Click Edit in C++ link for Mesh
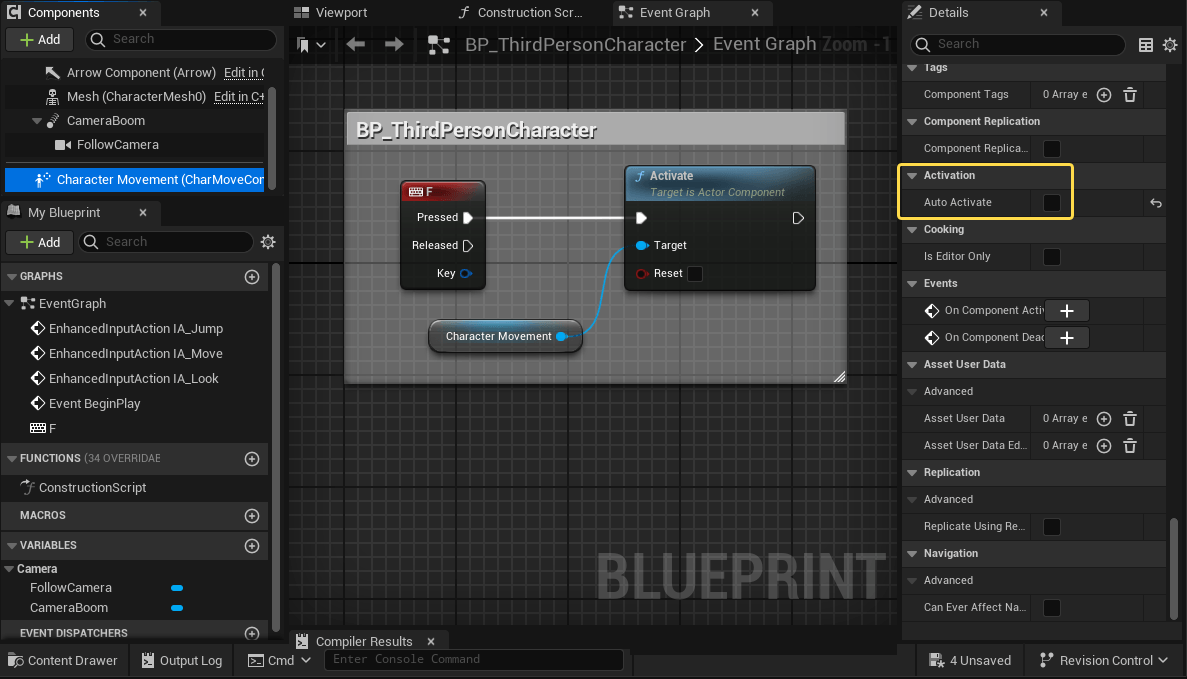Screen dimensions: 1187x679 point(238,97)
